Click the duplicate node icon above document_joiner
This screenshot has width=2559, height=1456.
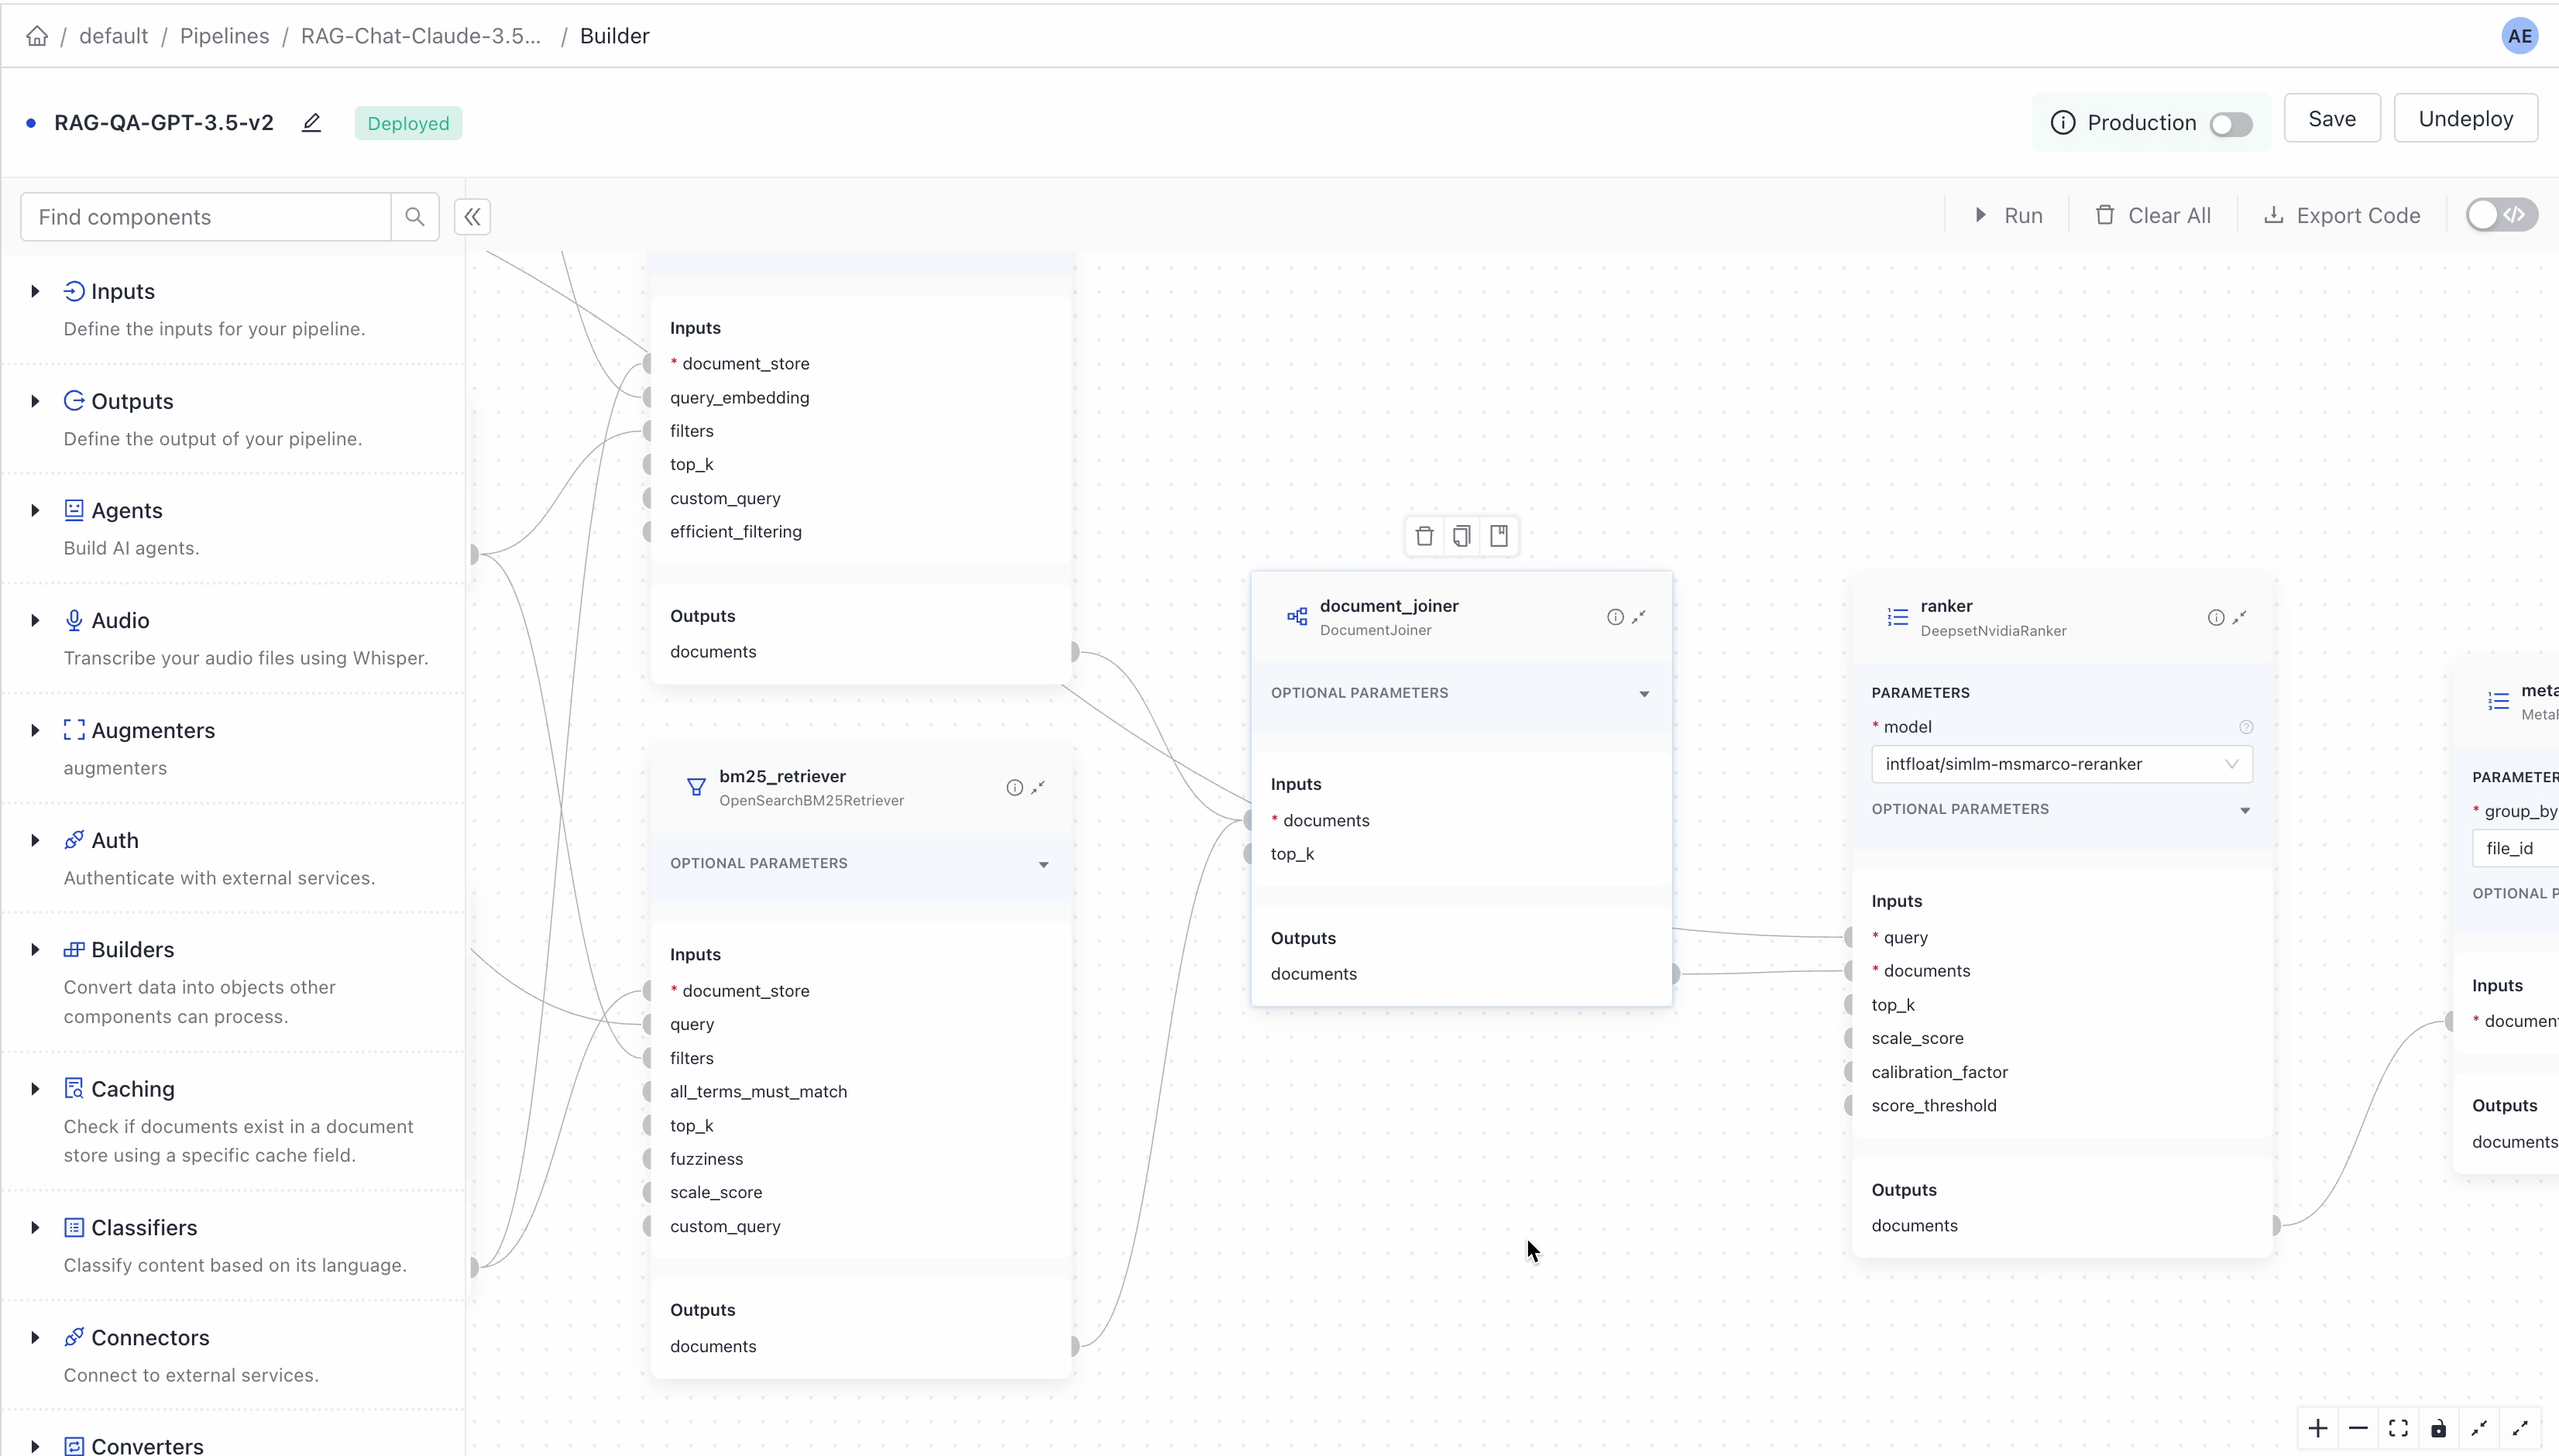pos(1461,536)
